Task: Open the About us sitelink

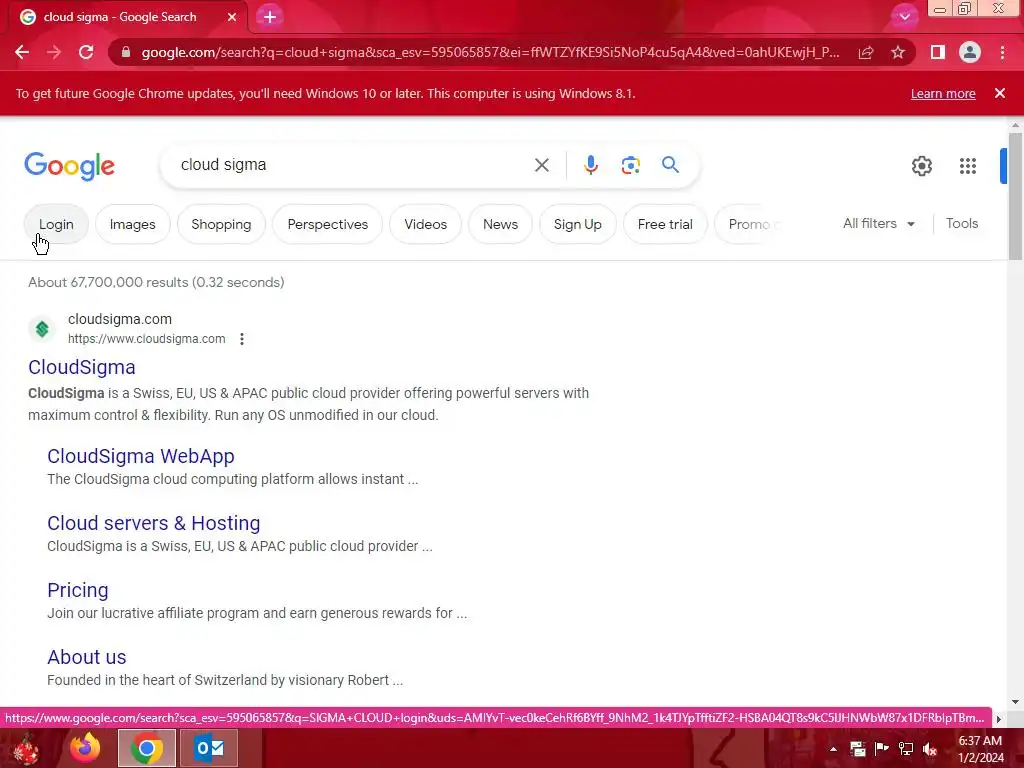Action: coord(87,657)
